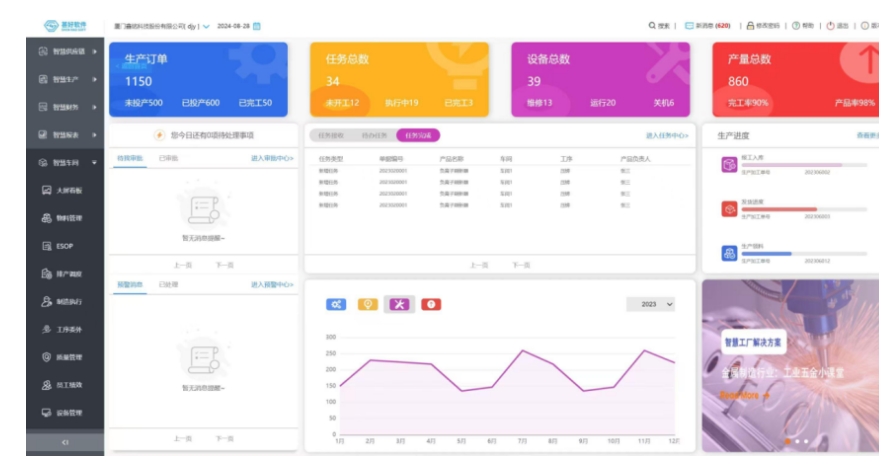Click the Enter Task Center link
This screenshot has width=886, height=469.
[667, 135]
